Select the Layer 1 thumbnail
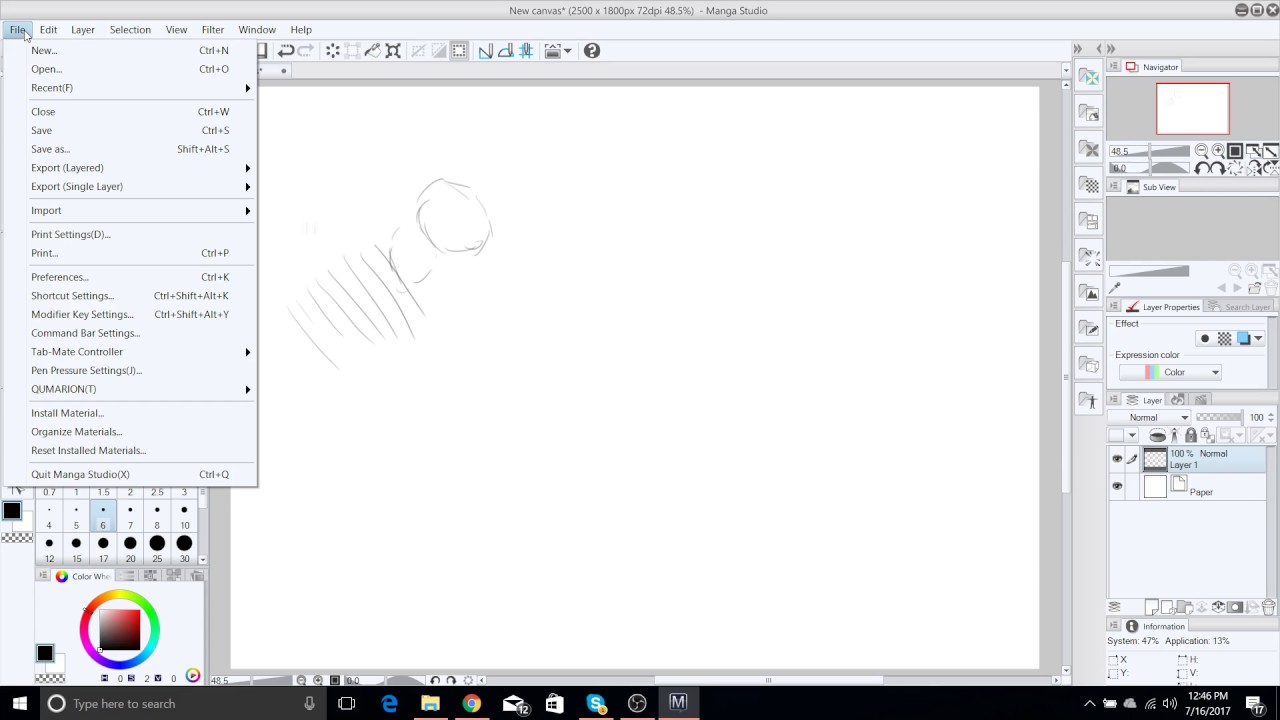The width and height of the screenshot is (1280, 720). 1155,459
